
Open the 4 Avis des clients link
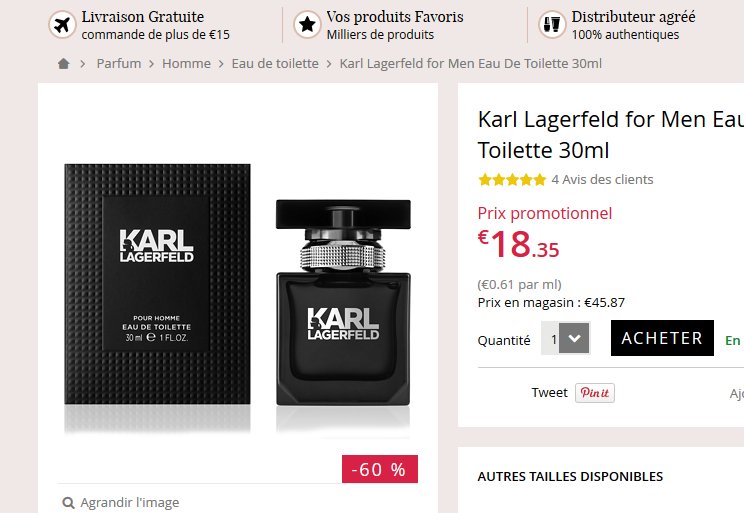coord(603,180)
